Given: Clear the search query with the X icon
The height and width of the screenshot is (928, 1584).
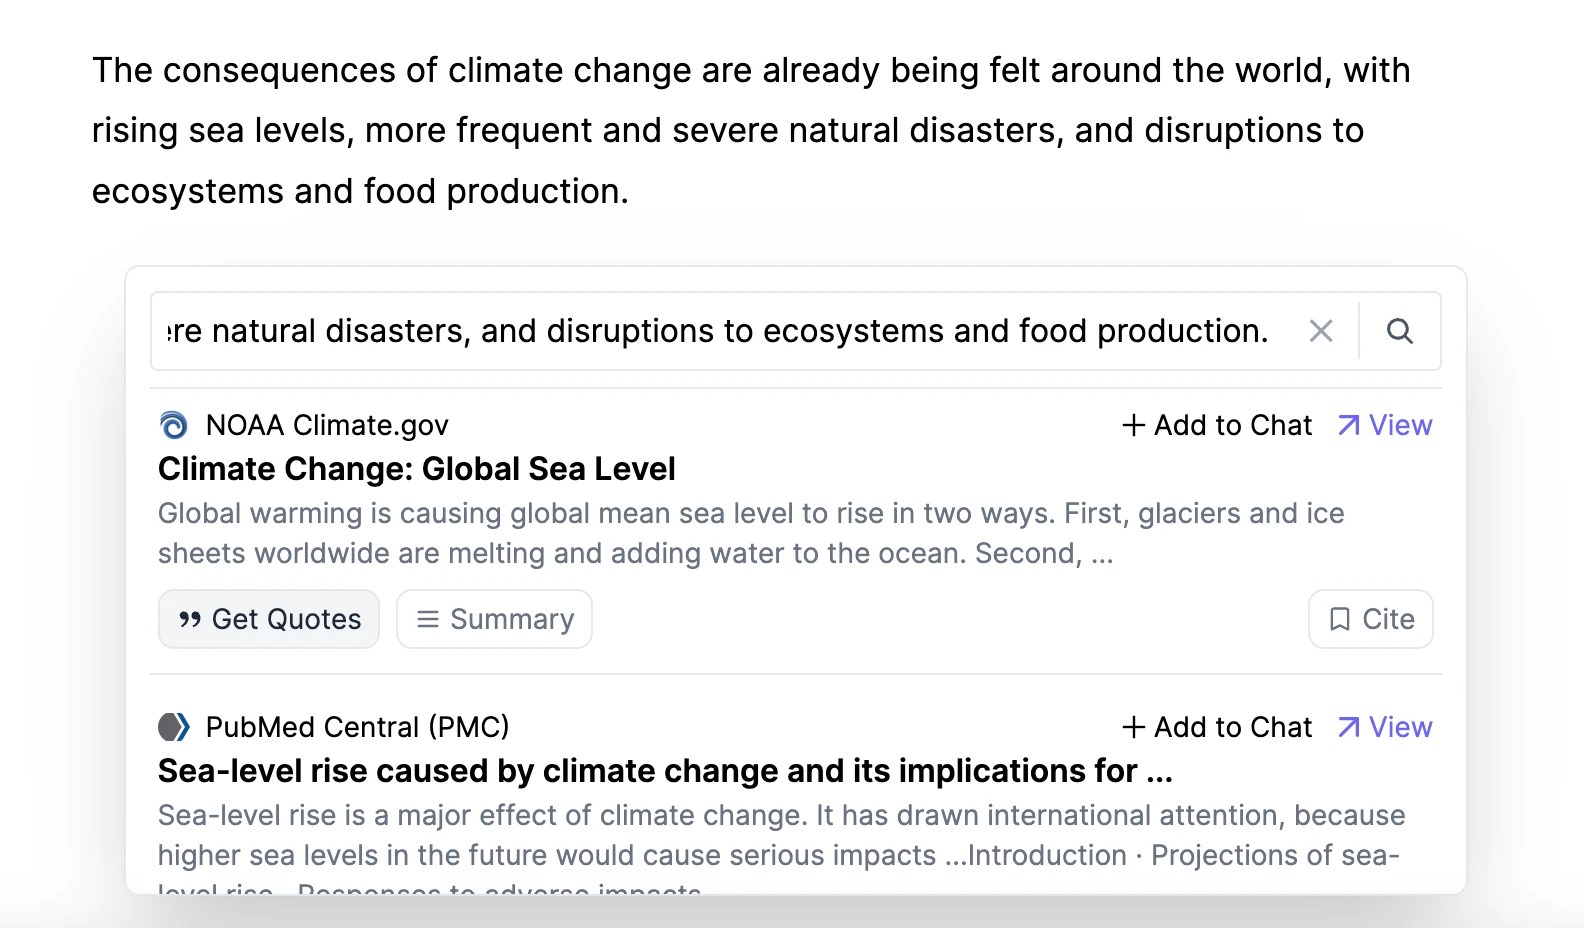Looking at the screenshot, I should (1321, 331).
